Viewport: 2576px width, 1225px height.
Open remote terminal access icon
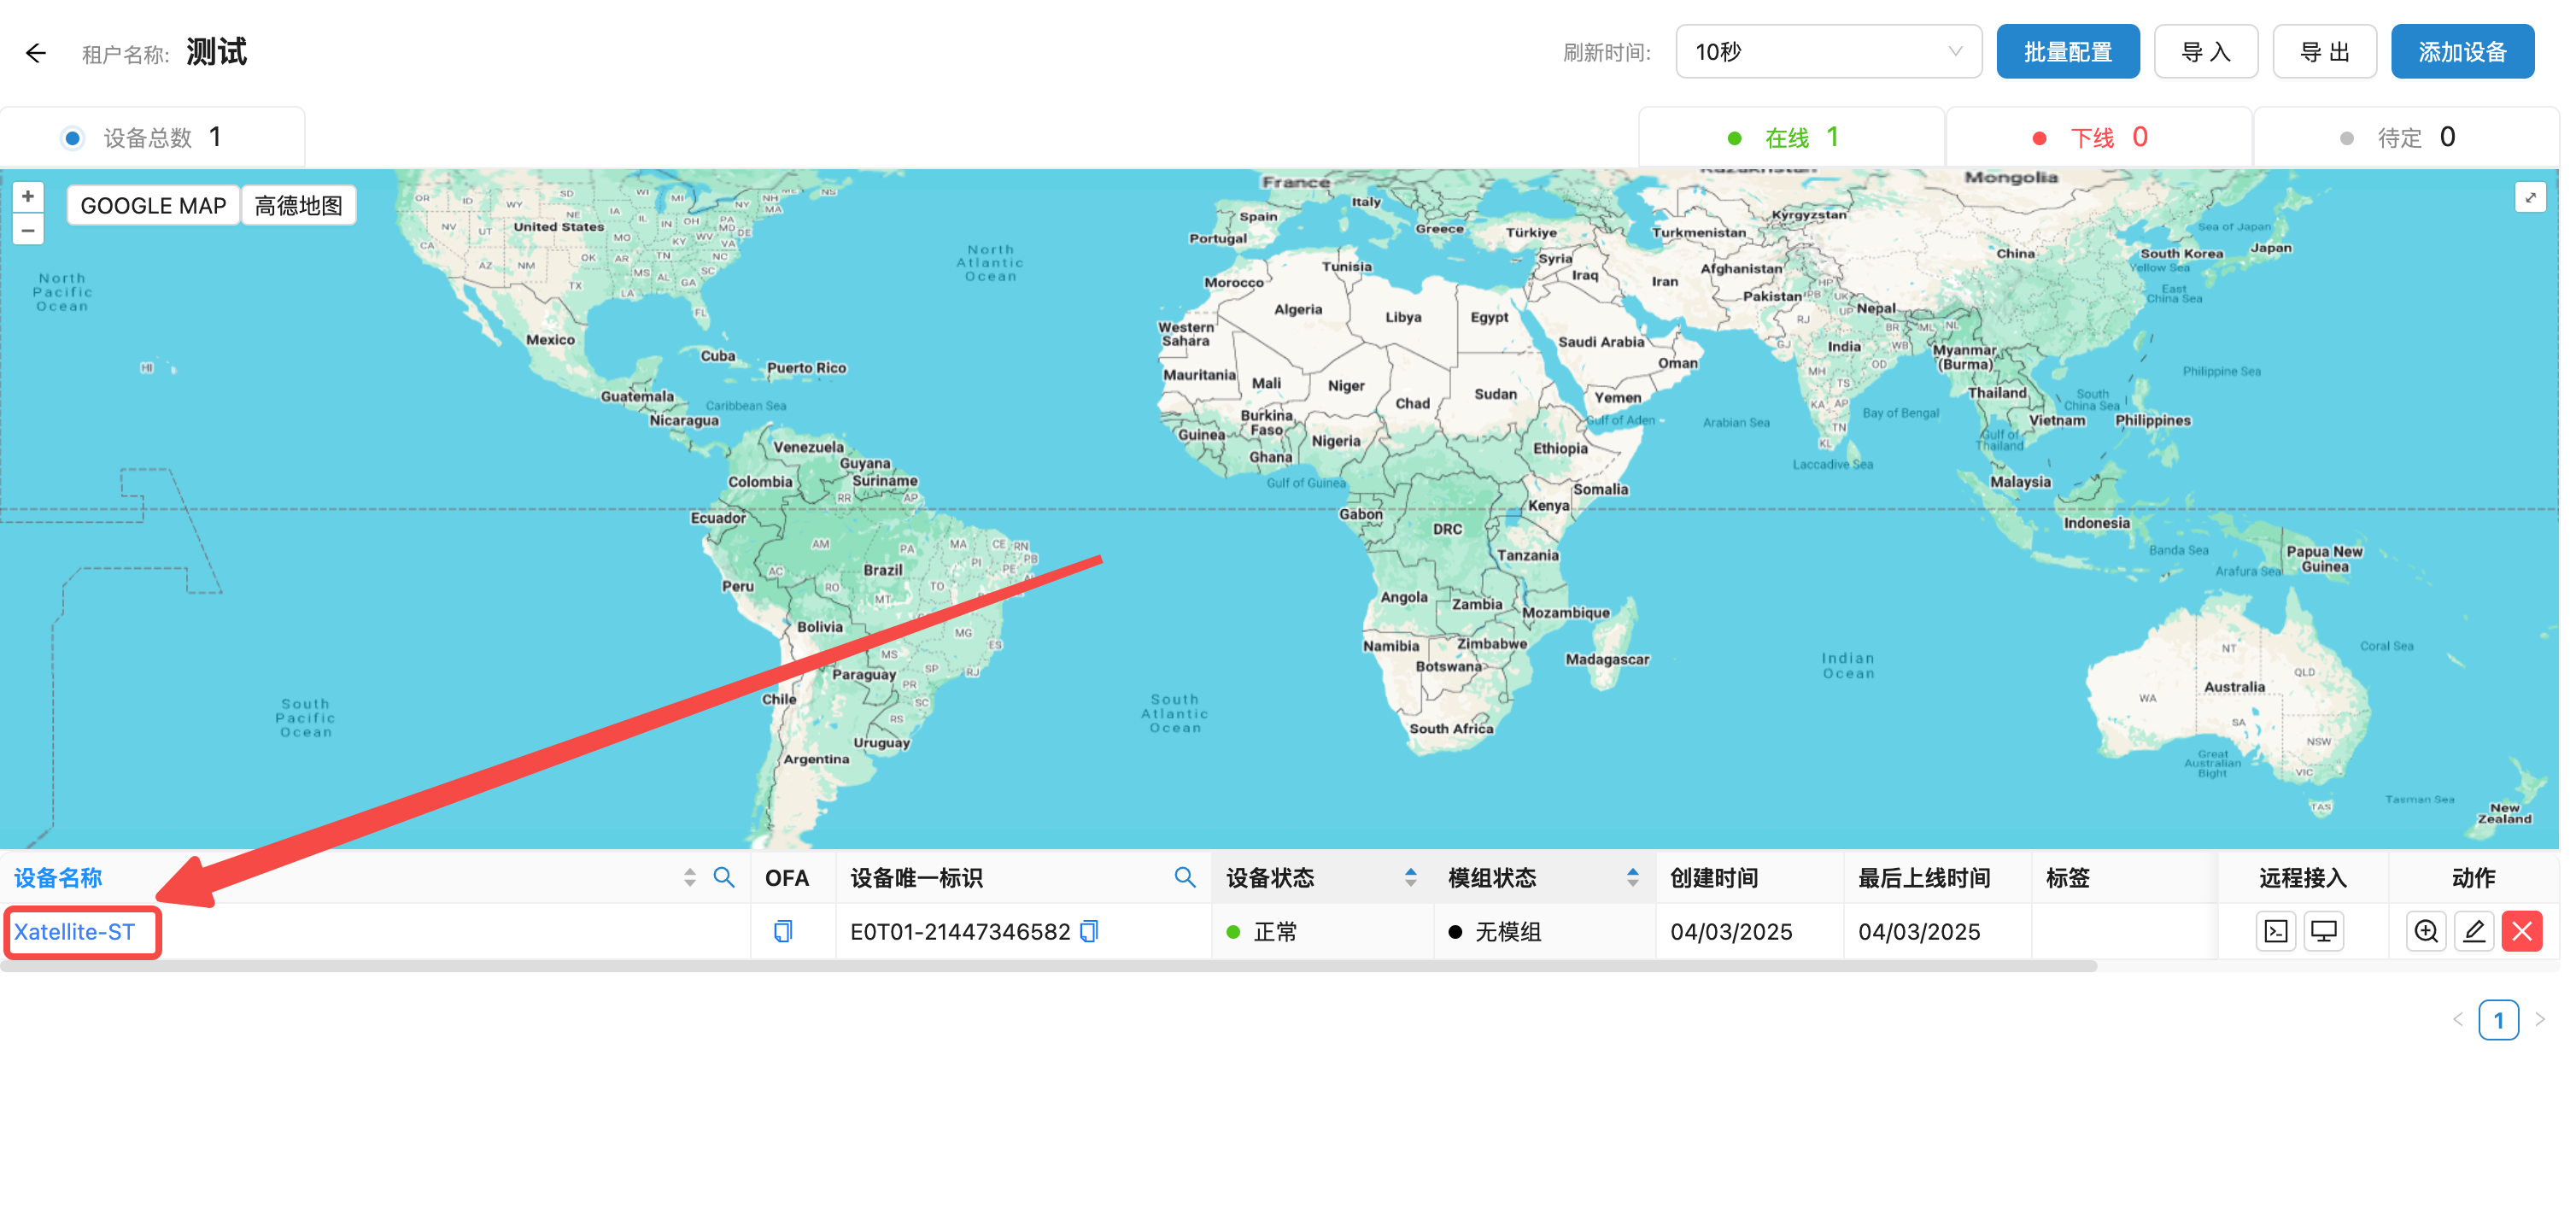pos(2276,932)
